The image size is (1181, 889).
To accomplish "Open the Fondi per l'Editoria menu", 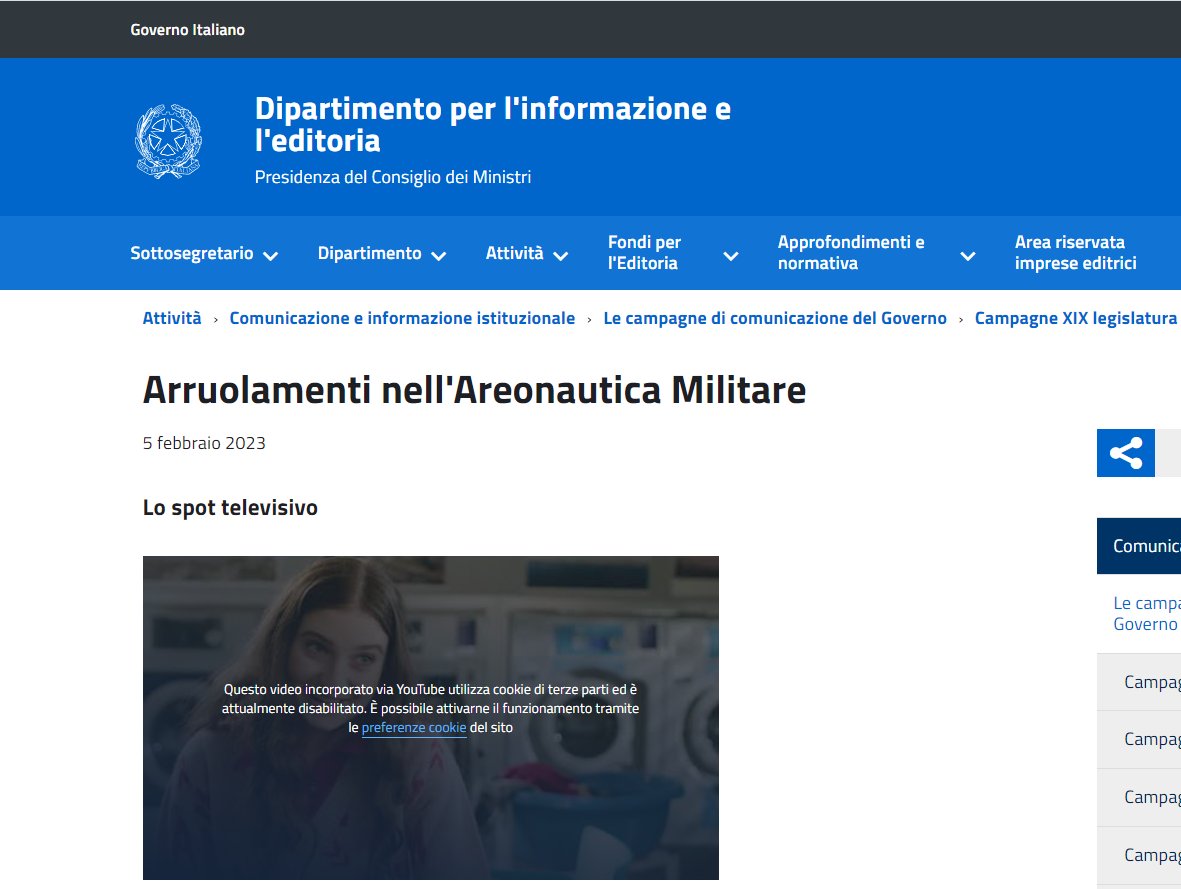I will pos(644,252).
